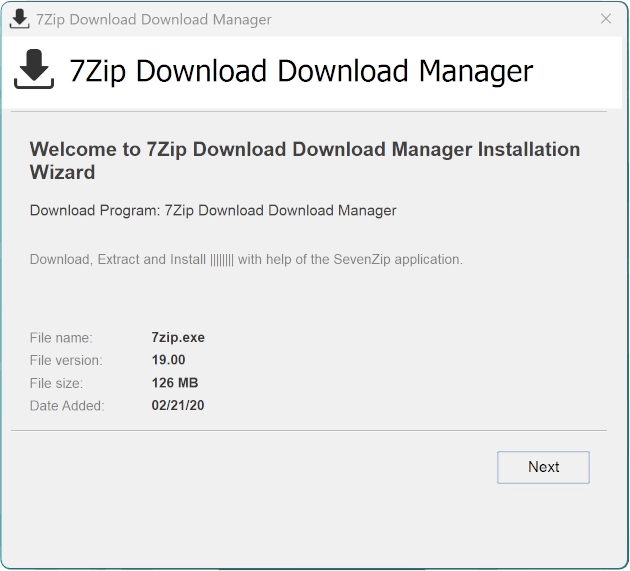Click the large header title 7Zip Download Download Manager
The image size is (630, 571).
pos(301,72)
